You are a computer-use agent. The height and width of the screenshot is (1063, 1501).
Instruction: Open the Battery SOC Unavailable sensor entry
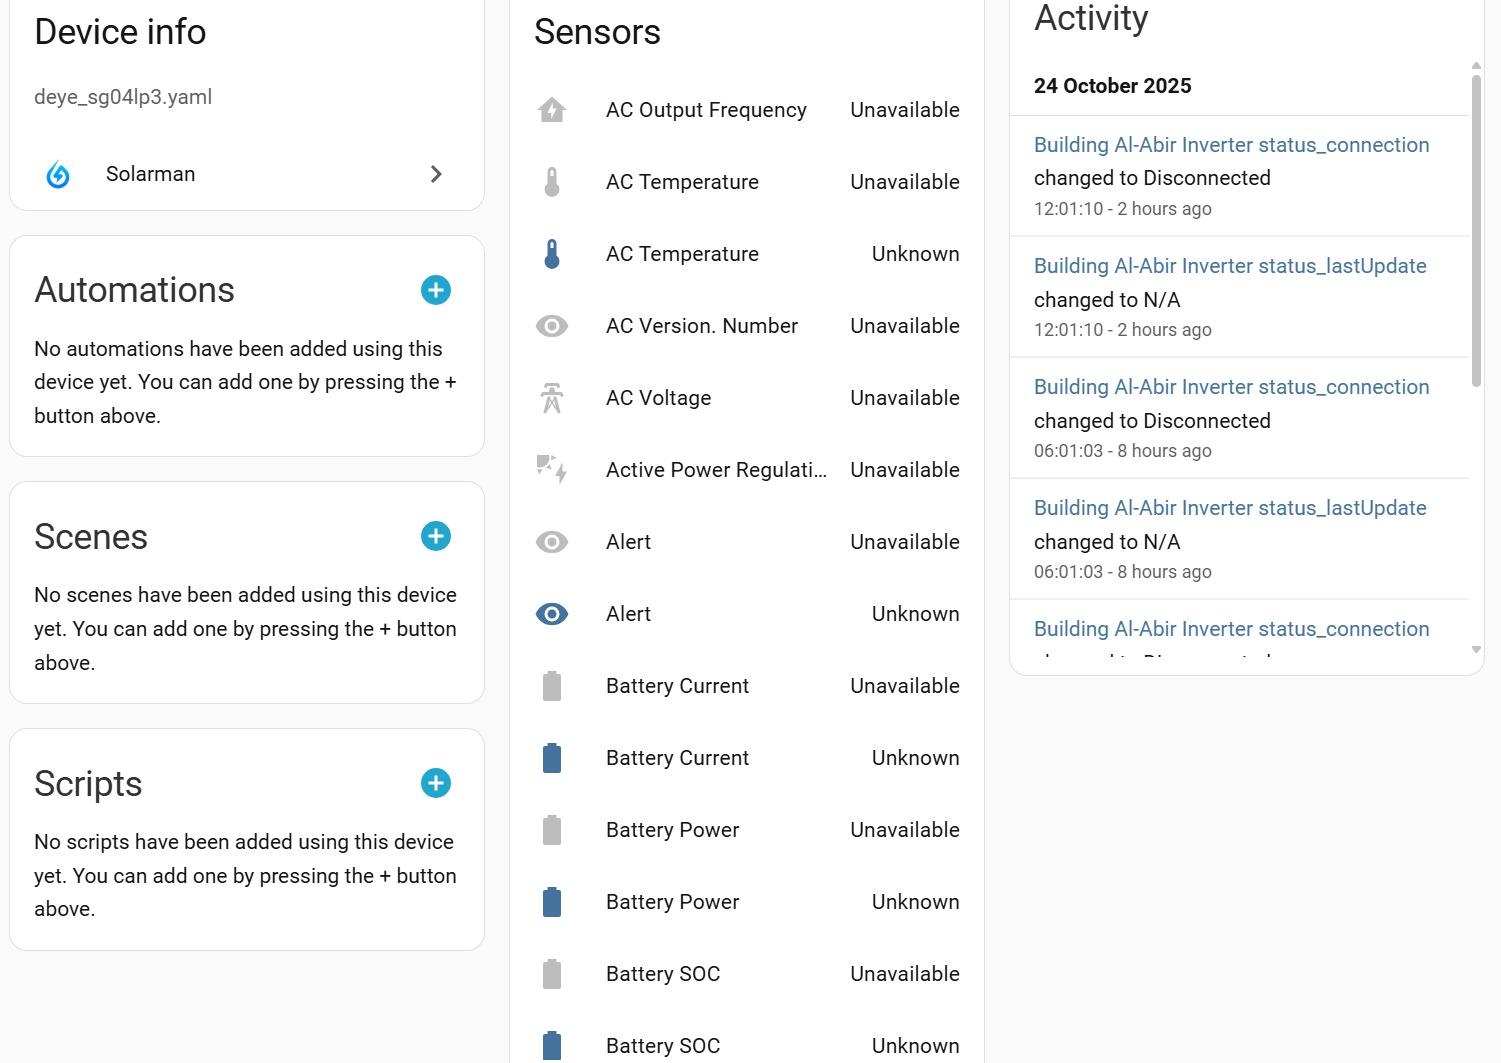click(747, 974)
